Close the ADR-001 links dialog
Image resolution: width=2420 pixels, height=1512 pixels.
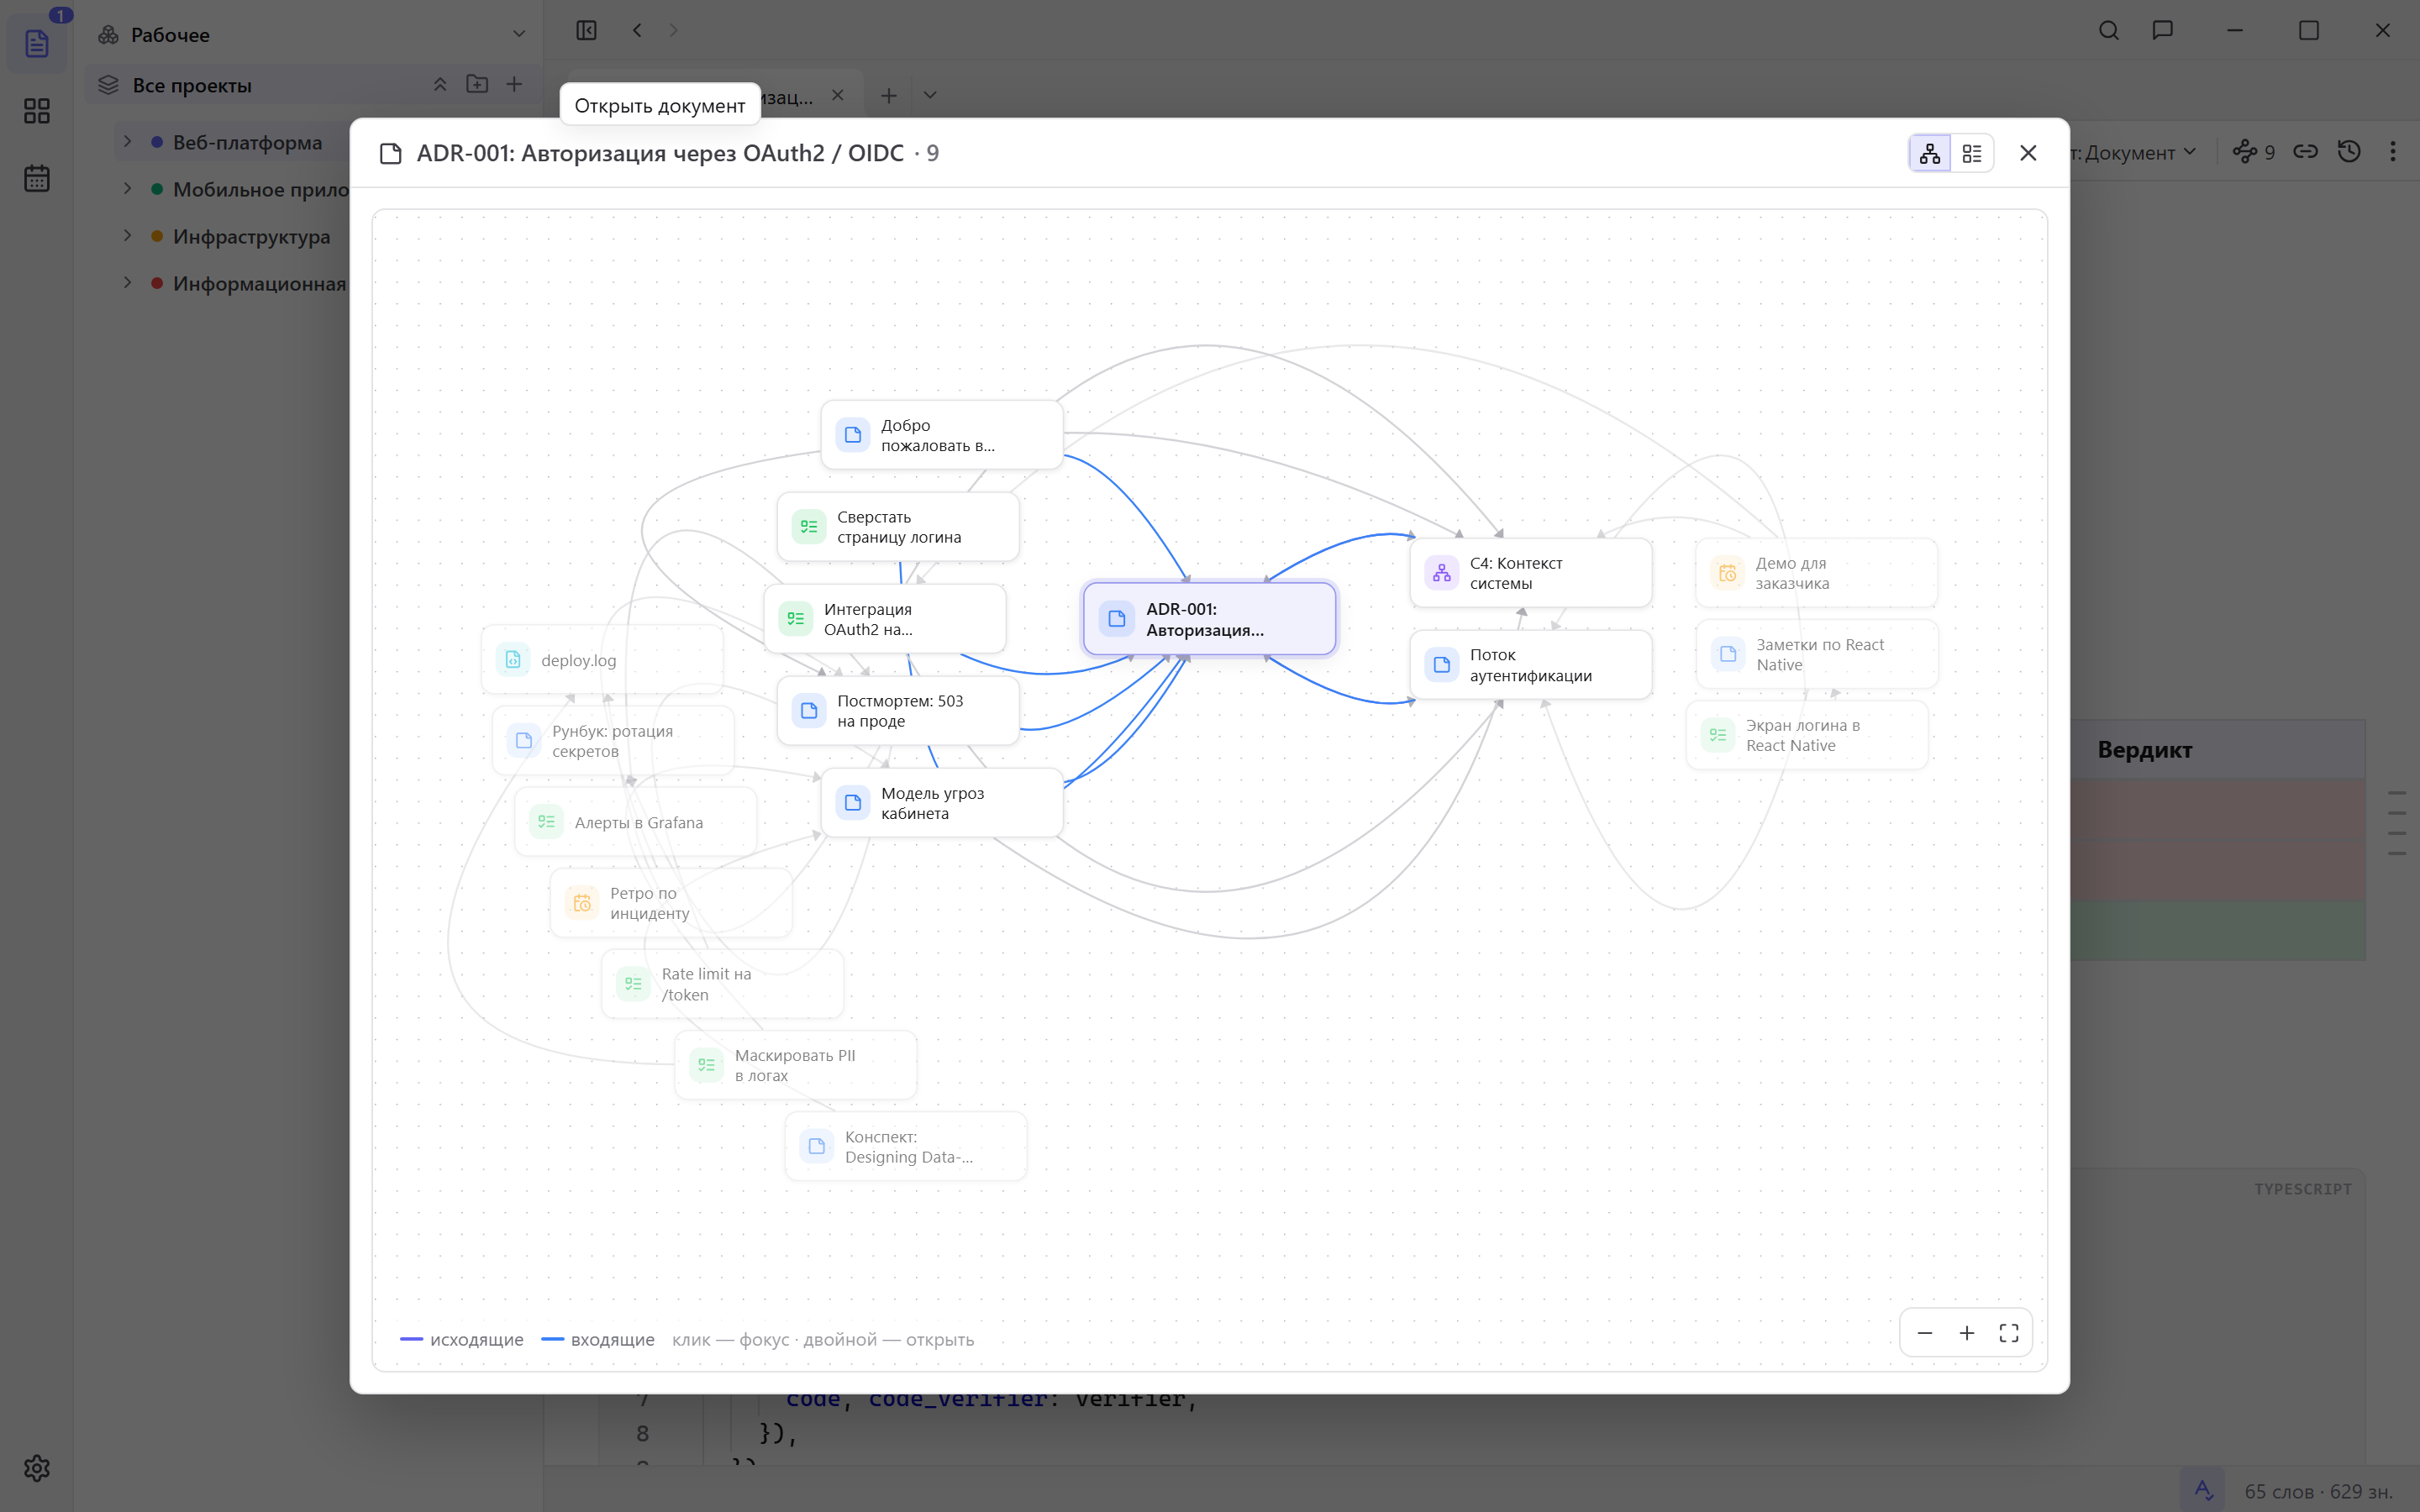(x=2028, y=153)
